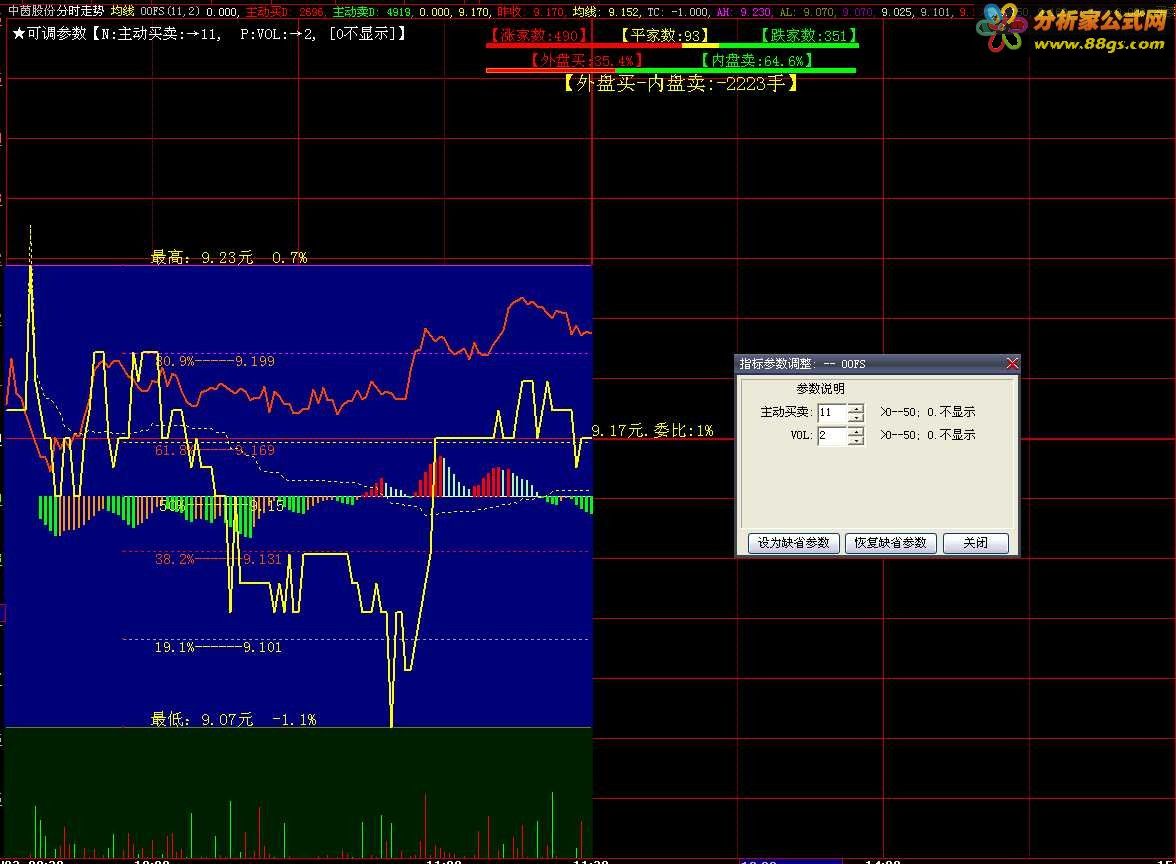Focus the 主动买卖 value field showing 11
This screenshot has height=864, width=1176.
[832, 412]
